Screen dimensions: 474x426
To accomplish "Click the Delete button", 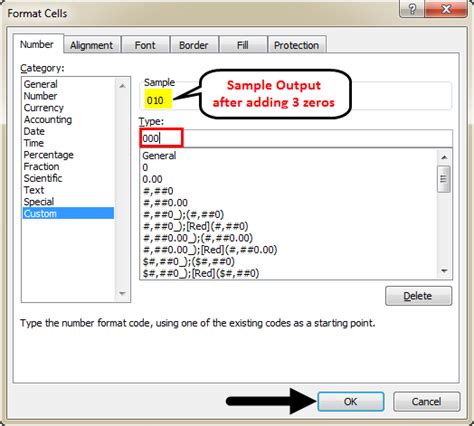I will (418, 296).
